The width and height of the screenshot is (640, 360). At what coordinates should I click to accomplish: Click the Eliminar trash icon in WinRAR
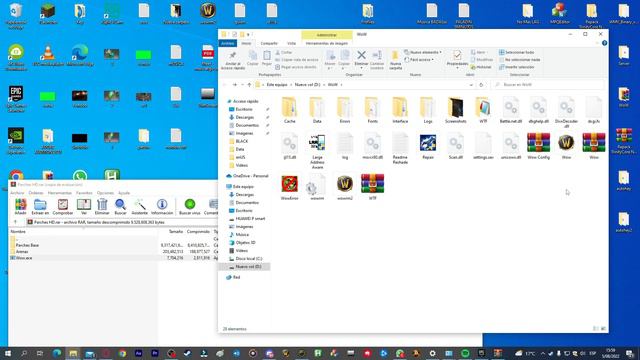(x=102, y=207)
